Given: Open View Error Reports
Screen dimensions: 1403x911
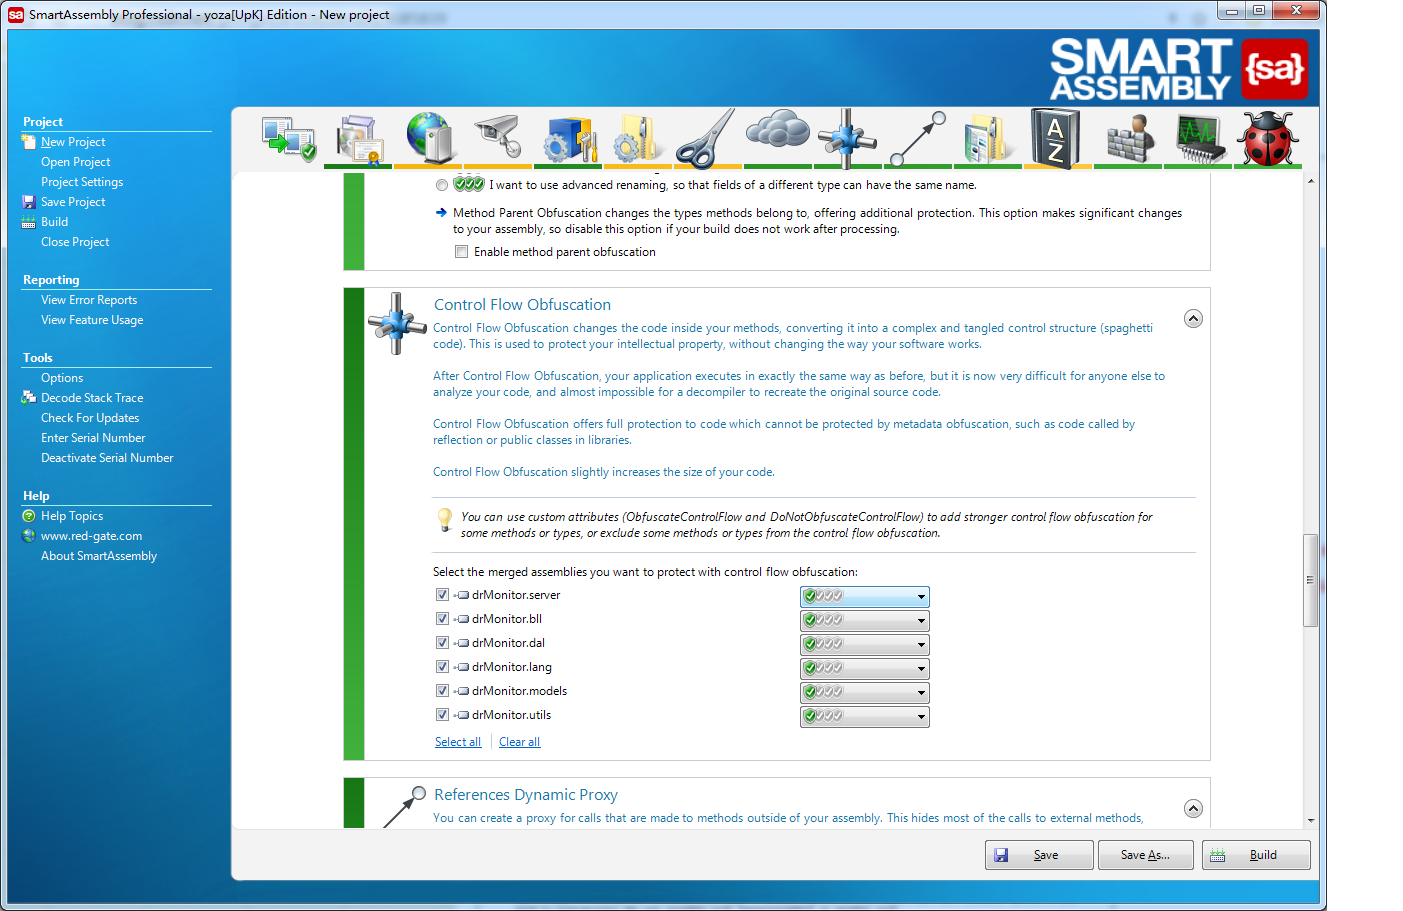Looking at the screenshot, I should point(89,300).
